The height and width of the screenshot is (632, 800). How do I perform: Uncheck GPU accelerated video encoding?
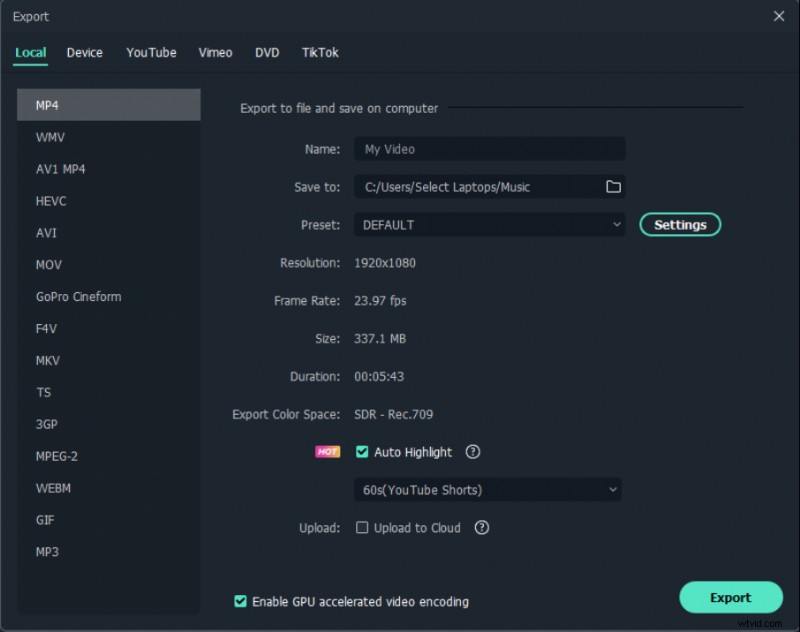pos(240,601)
